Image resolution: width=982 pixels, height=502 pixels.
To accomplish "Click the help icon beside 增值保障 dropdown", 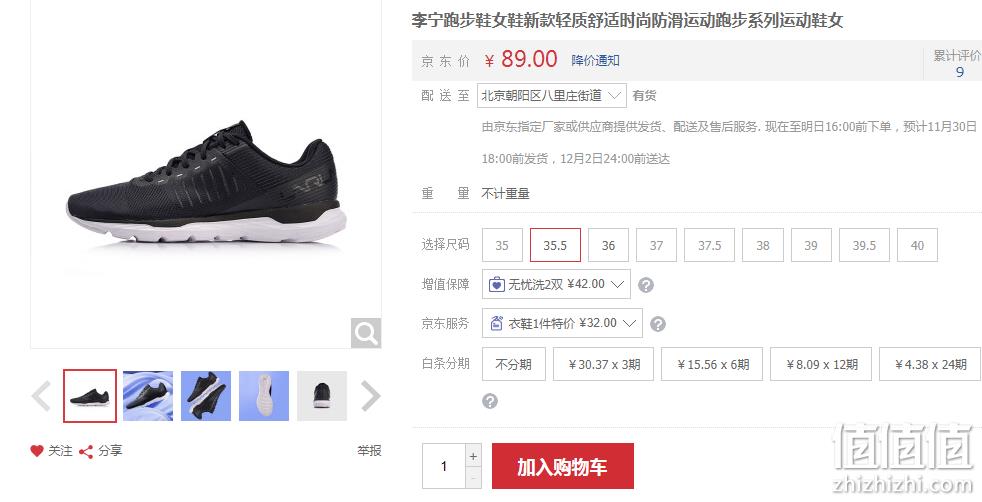I will (x=646, y=285).
